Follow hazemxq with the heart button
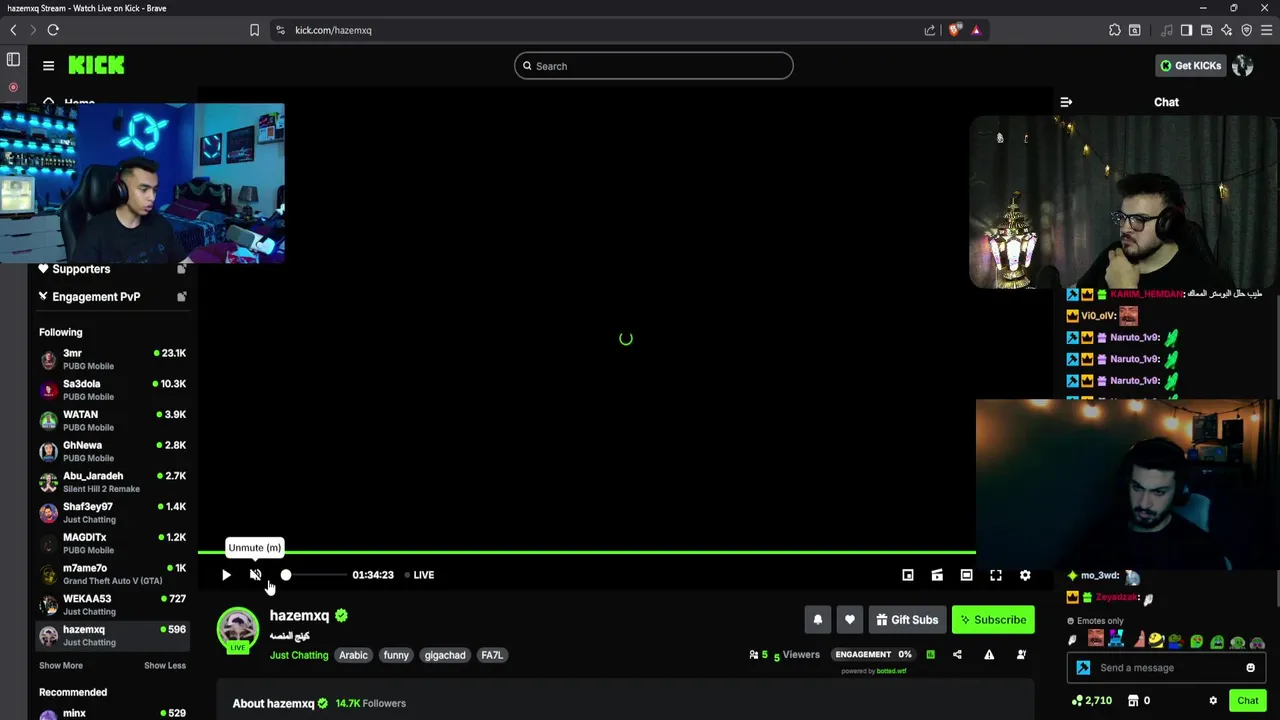Viewport: 1280px width, 720px height. (x=850, y=620)
